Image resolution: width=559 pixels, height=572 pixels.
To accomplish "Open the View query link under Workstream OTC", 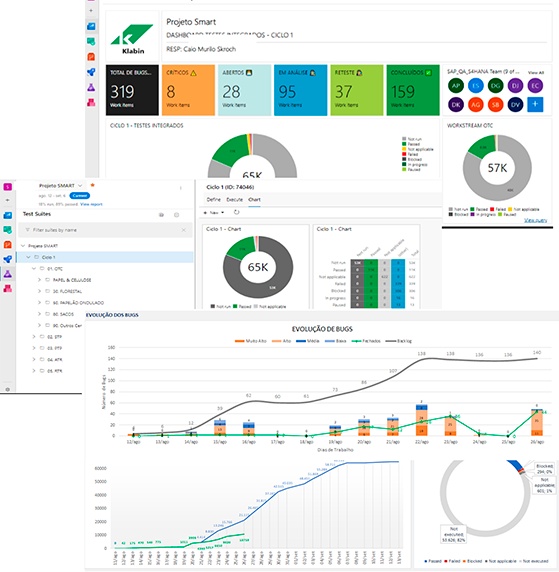I will [535, 220].
